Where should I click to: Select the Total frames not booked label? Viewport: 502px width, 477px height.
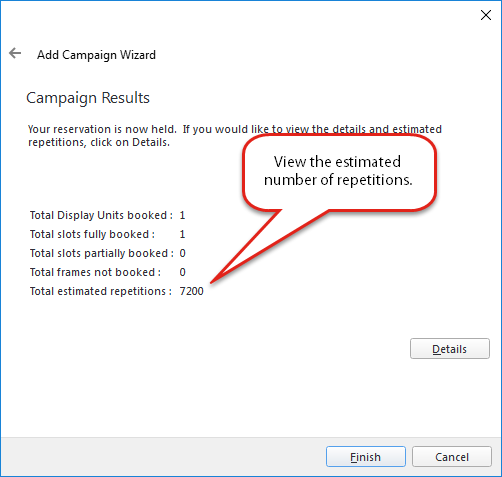[95, 272]
